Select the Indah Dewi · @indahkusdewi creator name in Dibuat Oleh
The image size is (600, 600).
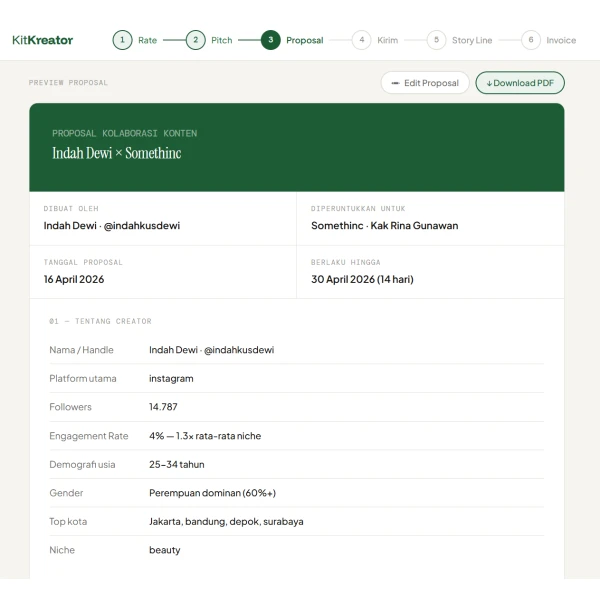pos(112,226)
